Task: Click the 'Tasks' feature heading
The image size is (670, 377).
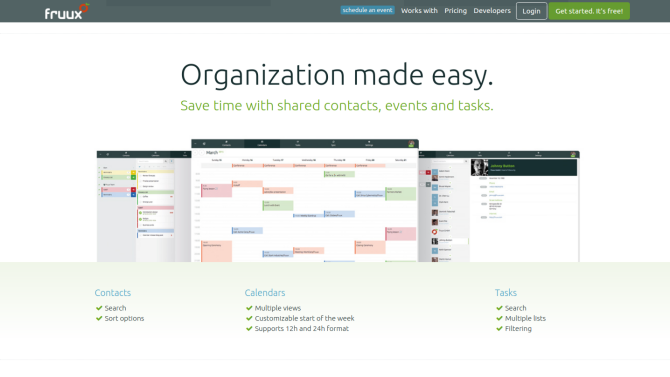Action: [x=505, y=293]
